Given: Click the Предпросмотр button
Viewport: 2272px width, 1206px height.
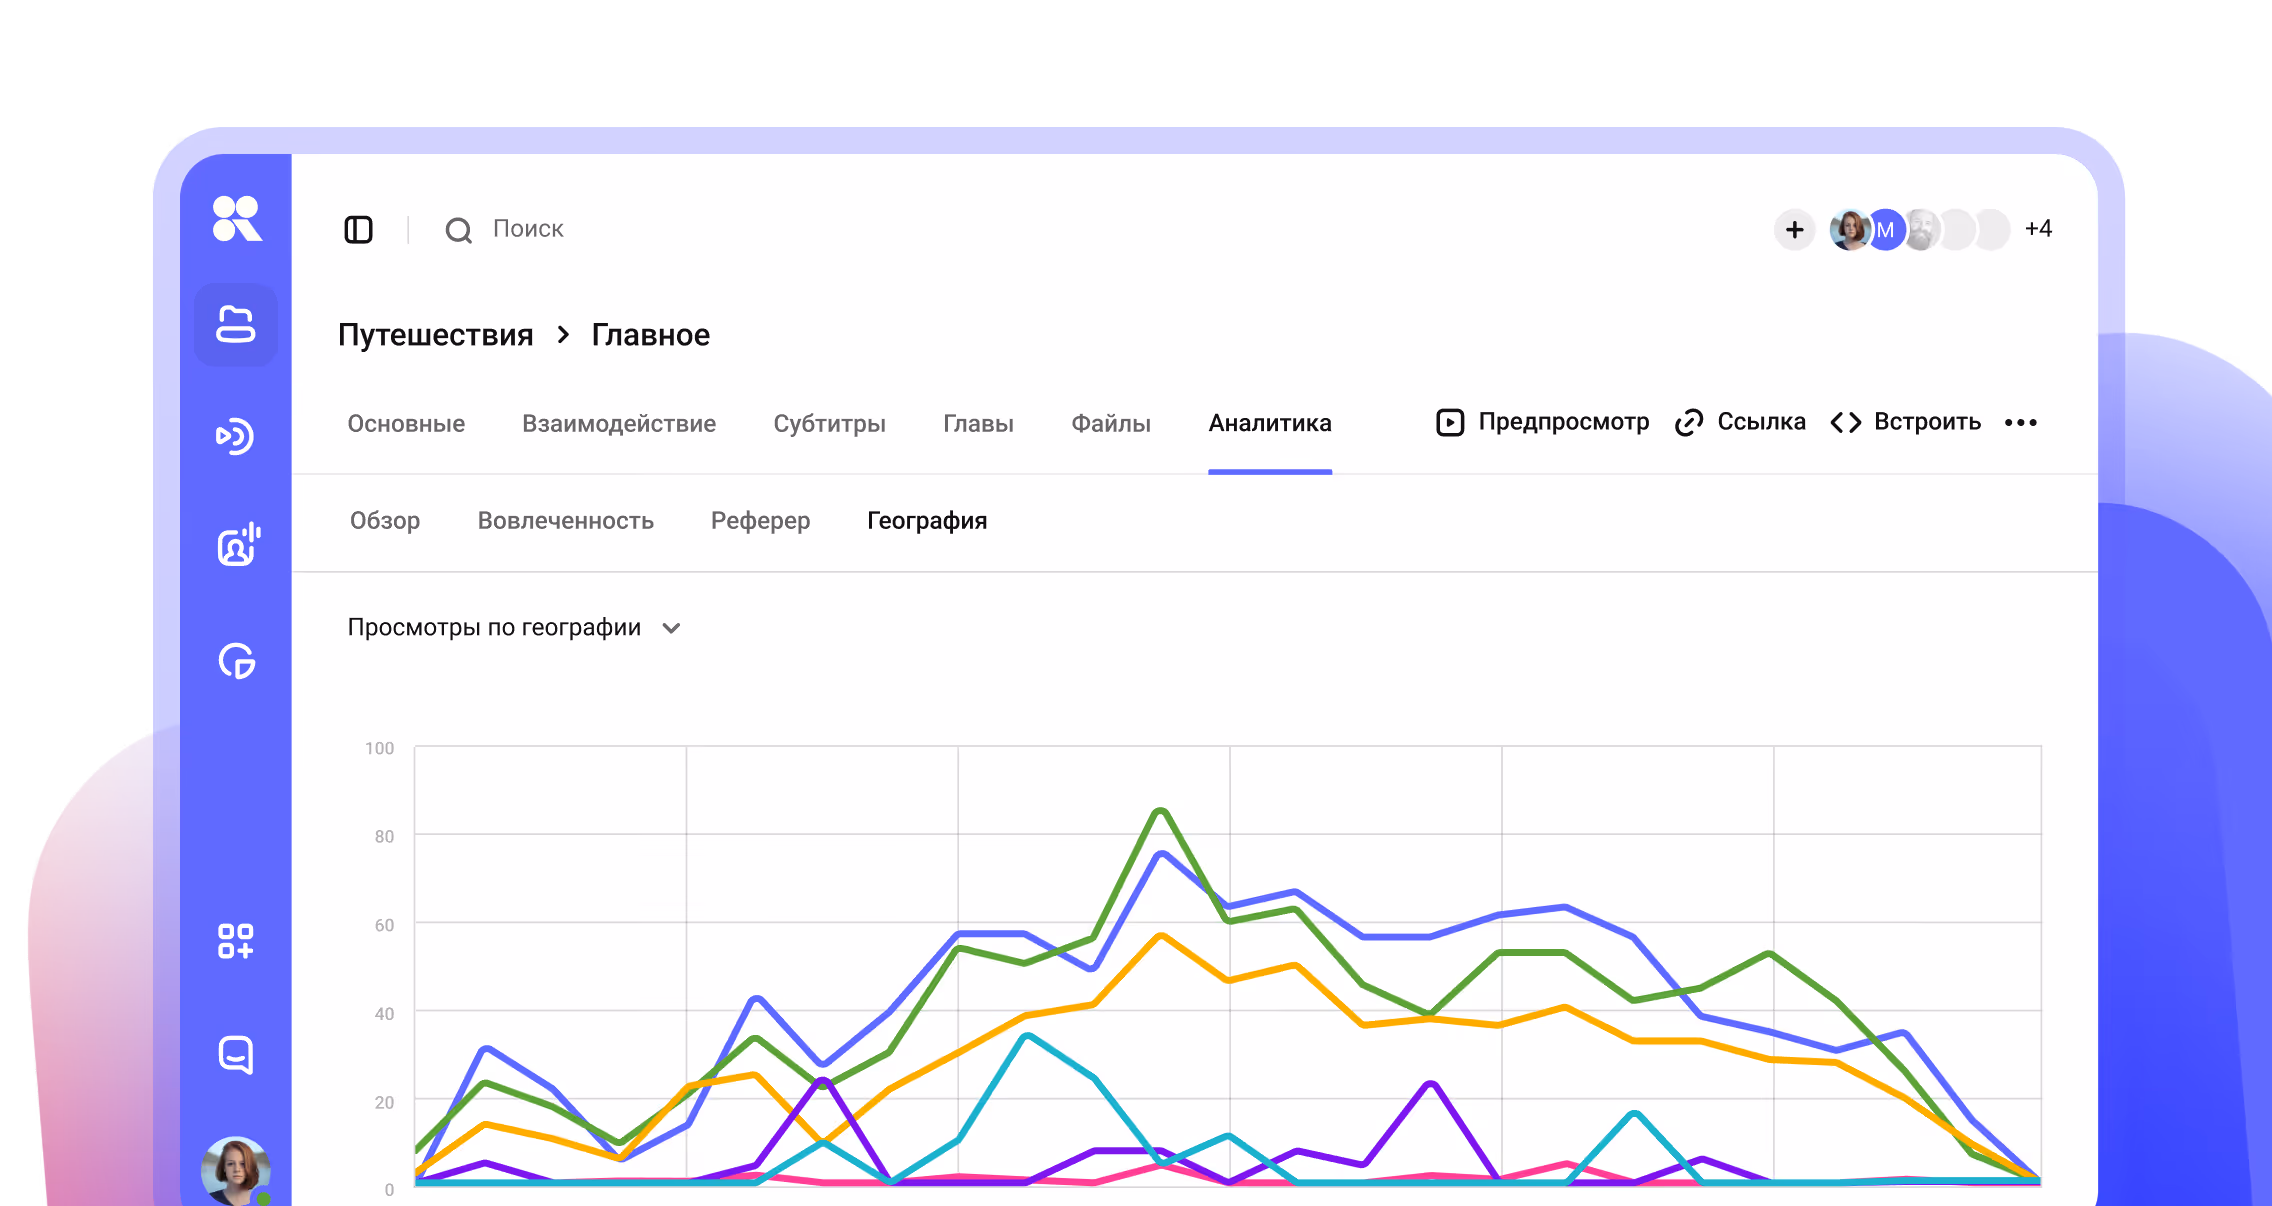Looking at the screenshot, I should (1543, 422).
